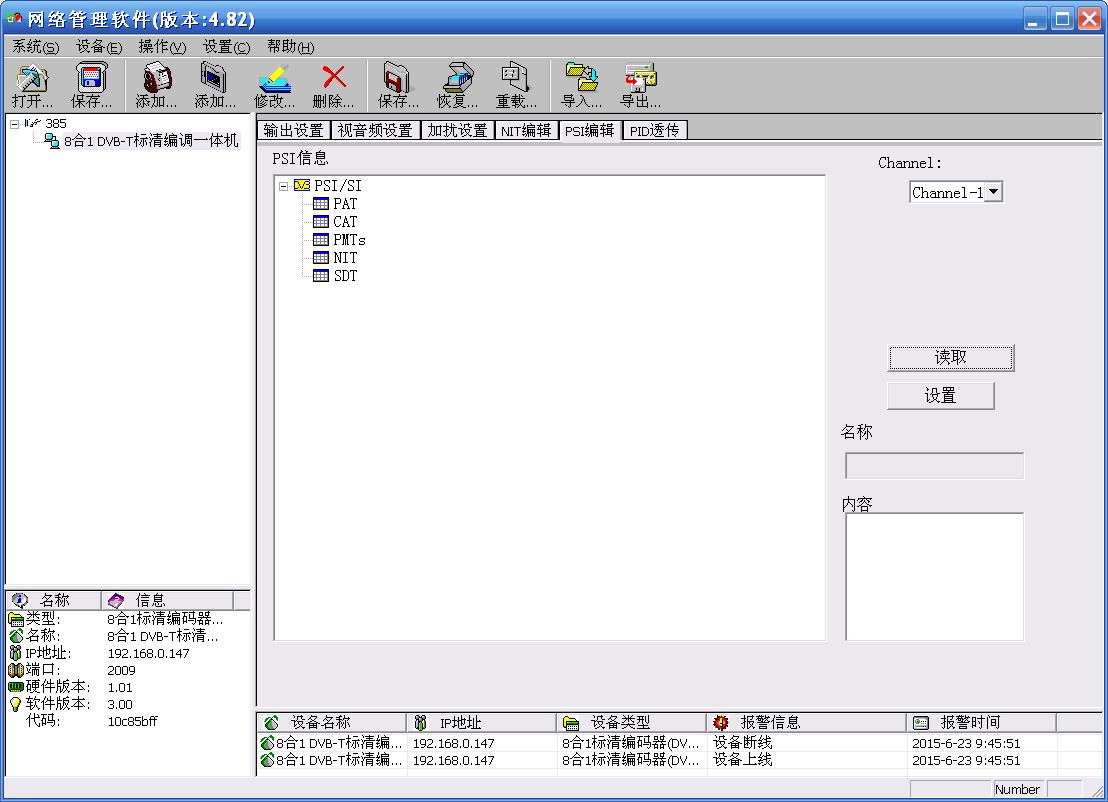Select the 8合1 DVB-T device icon in tree
The height and width of the screenshot is (802, 1108).
click(52, 141)
